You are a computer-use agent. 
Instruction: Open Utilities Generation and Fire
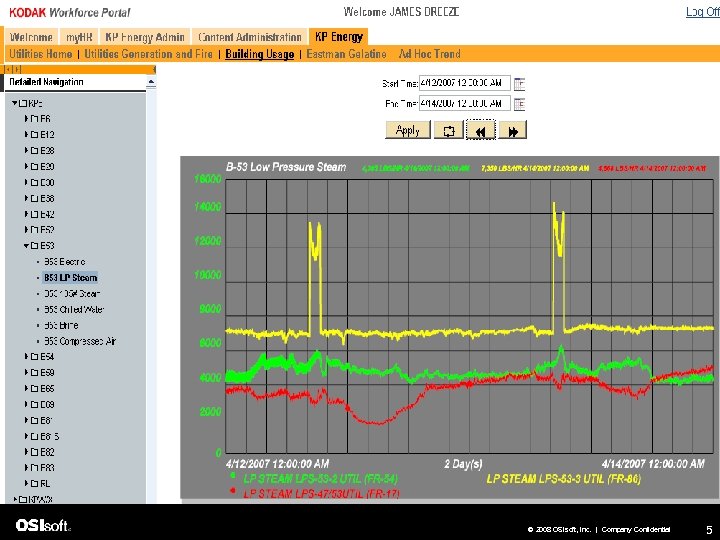(x=148, y=54)
